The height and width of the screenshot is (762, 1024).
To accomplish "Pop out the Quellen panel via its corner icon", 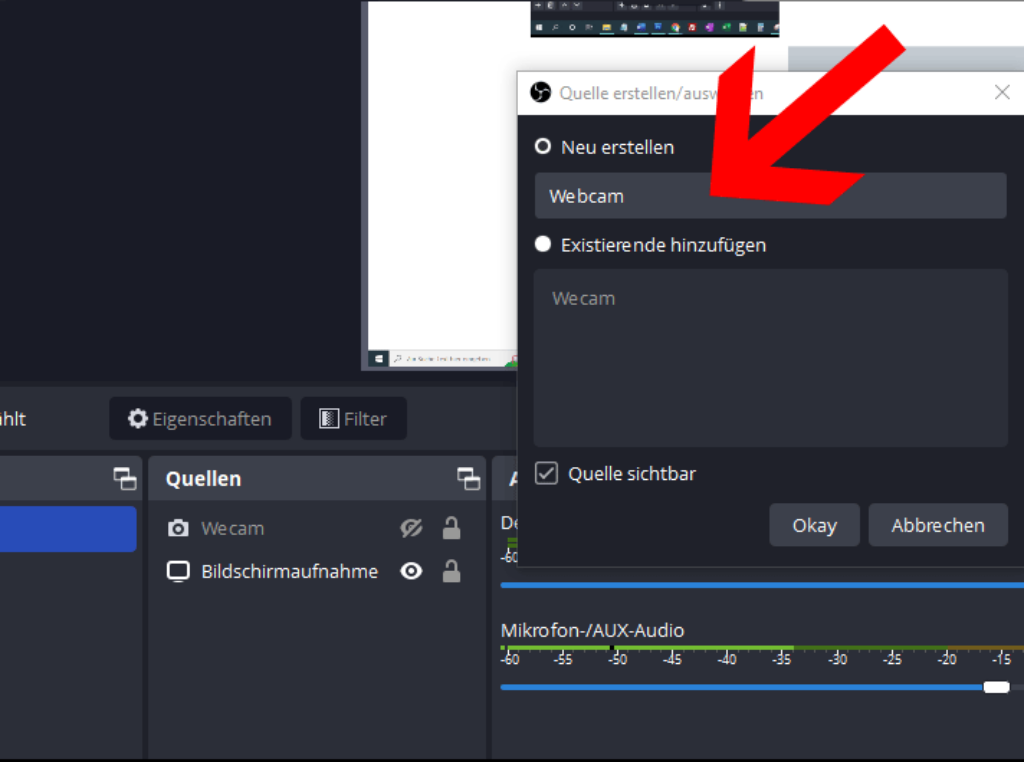I will pos(468,478).
